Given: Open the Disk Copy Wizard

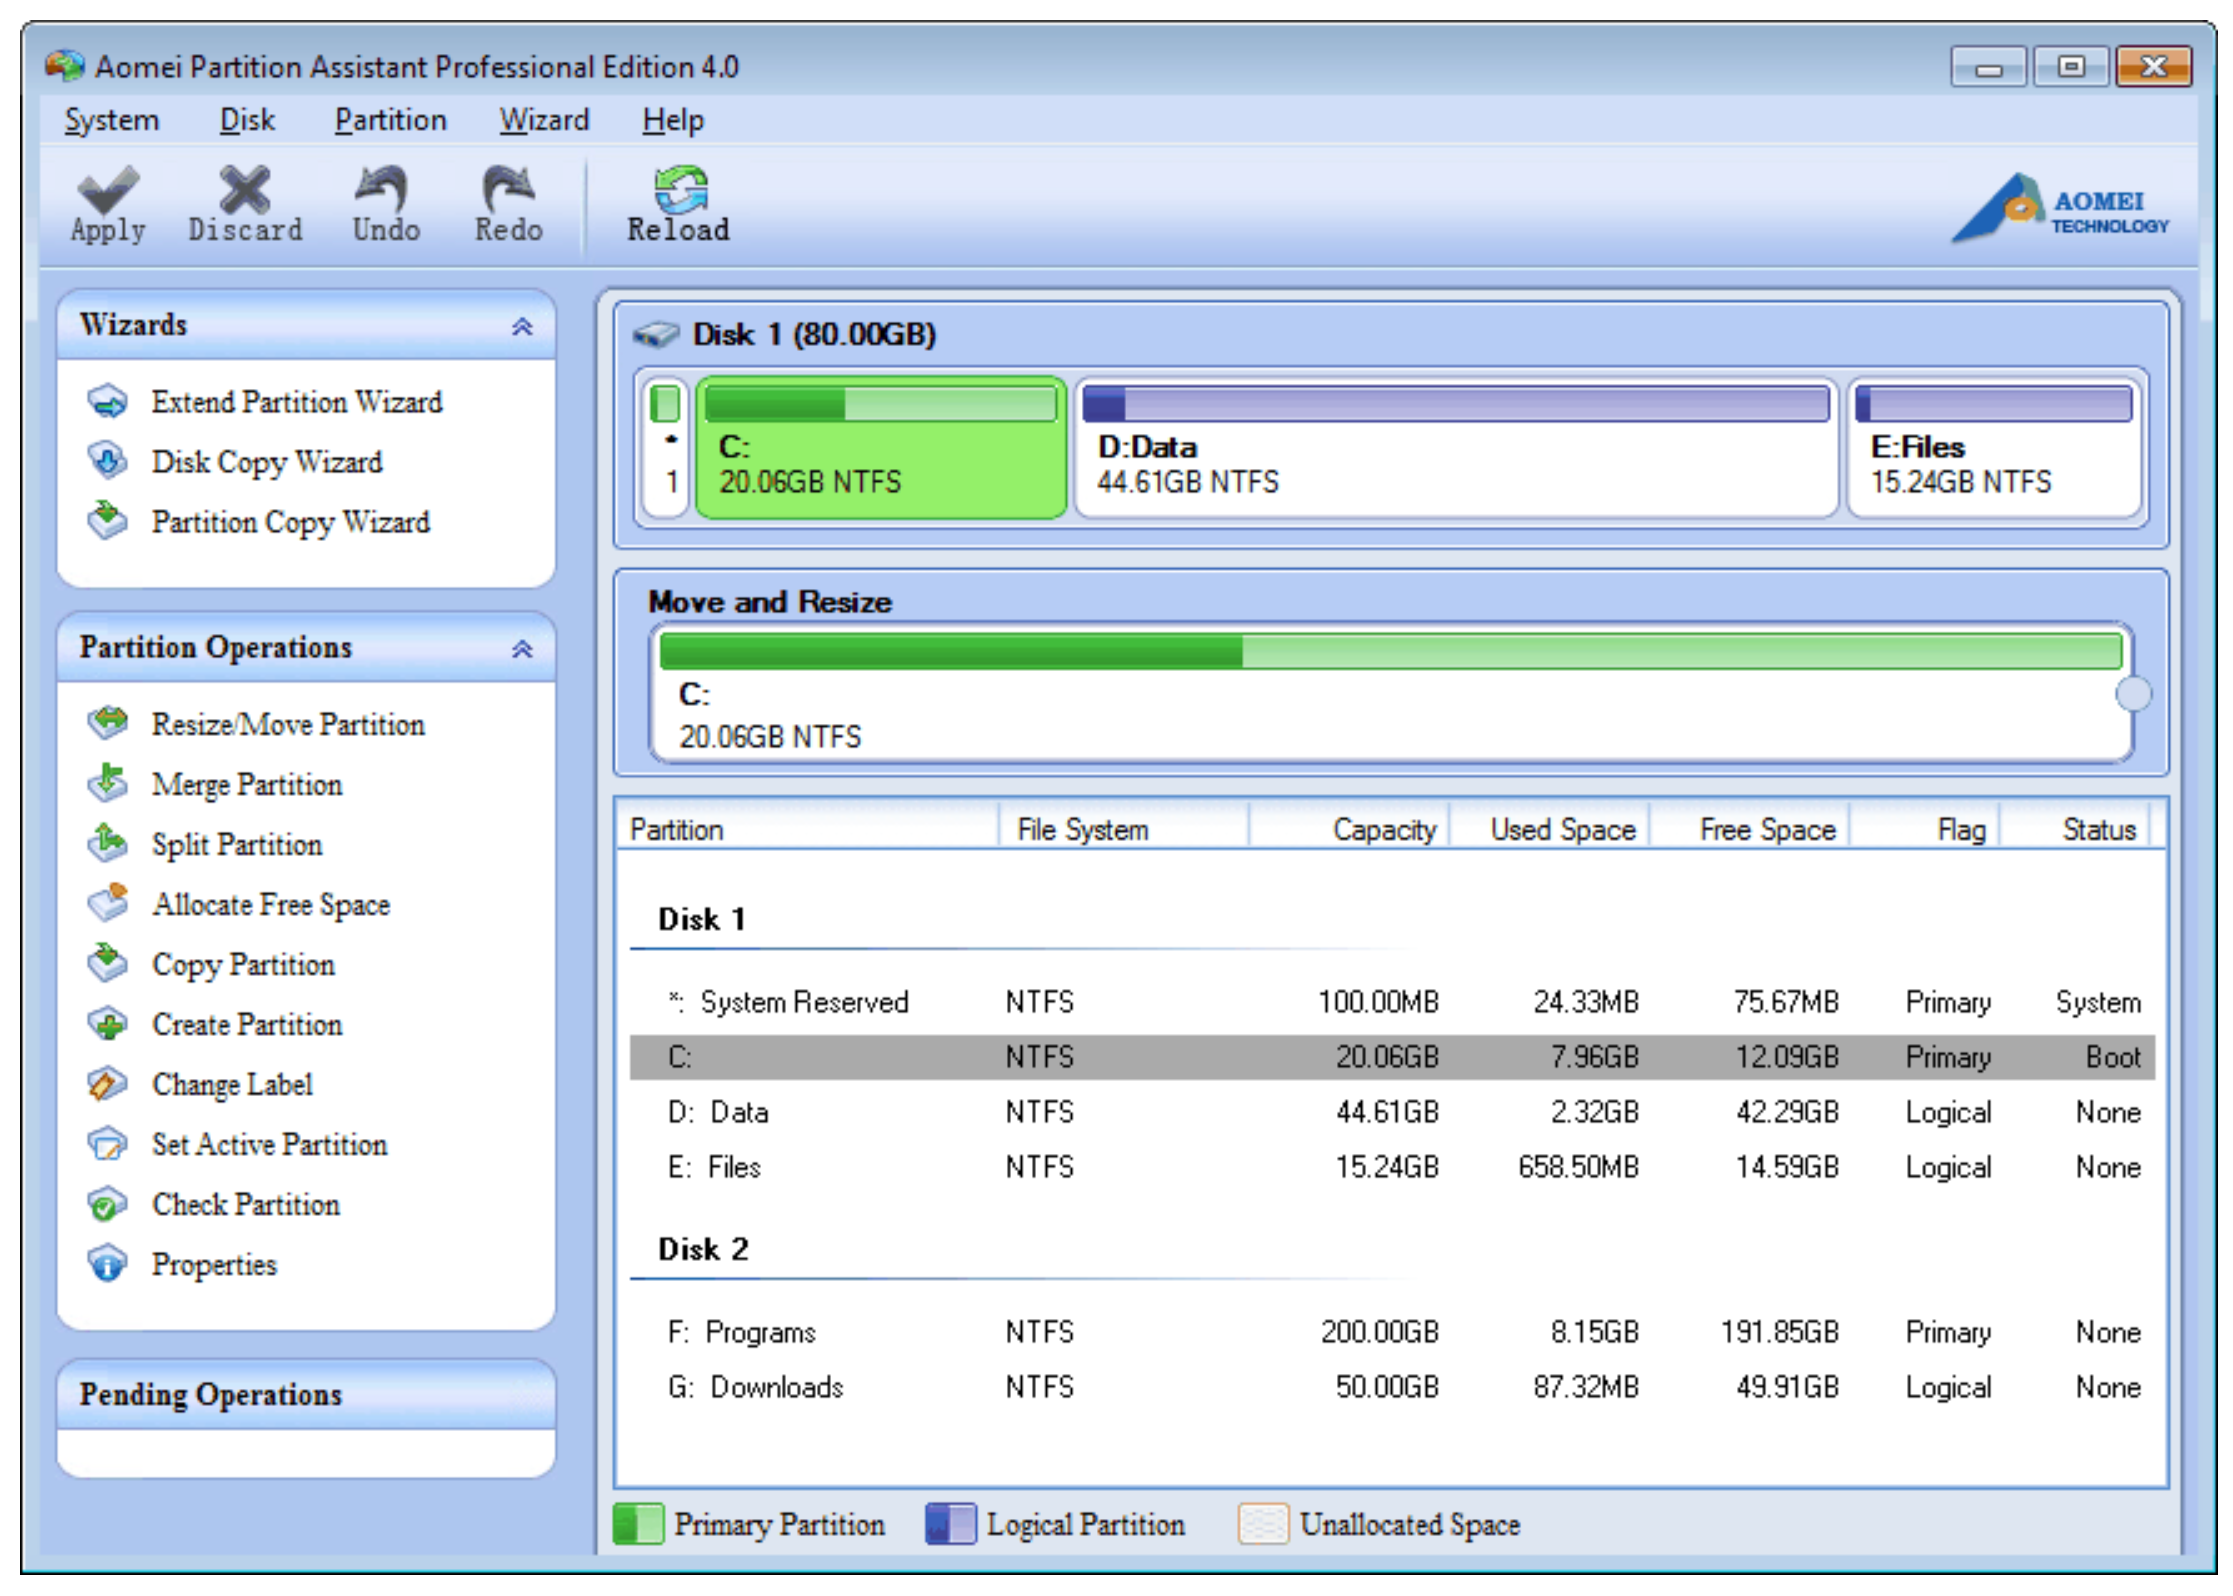Looking at the screenshot, I should (266, 462).
